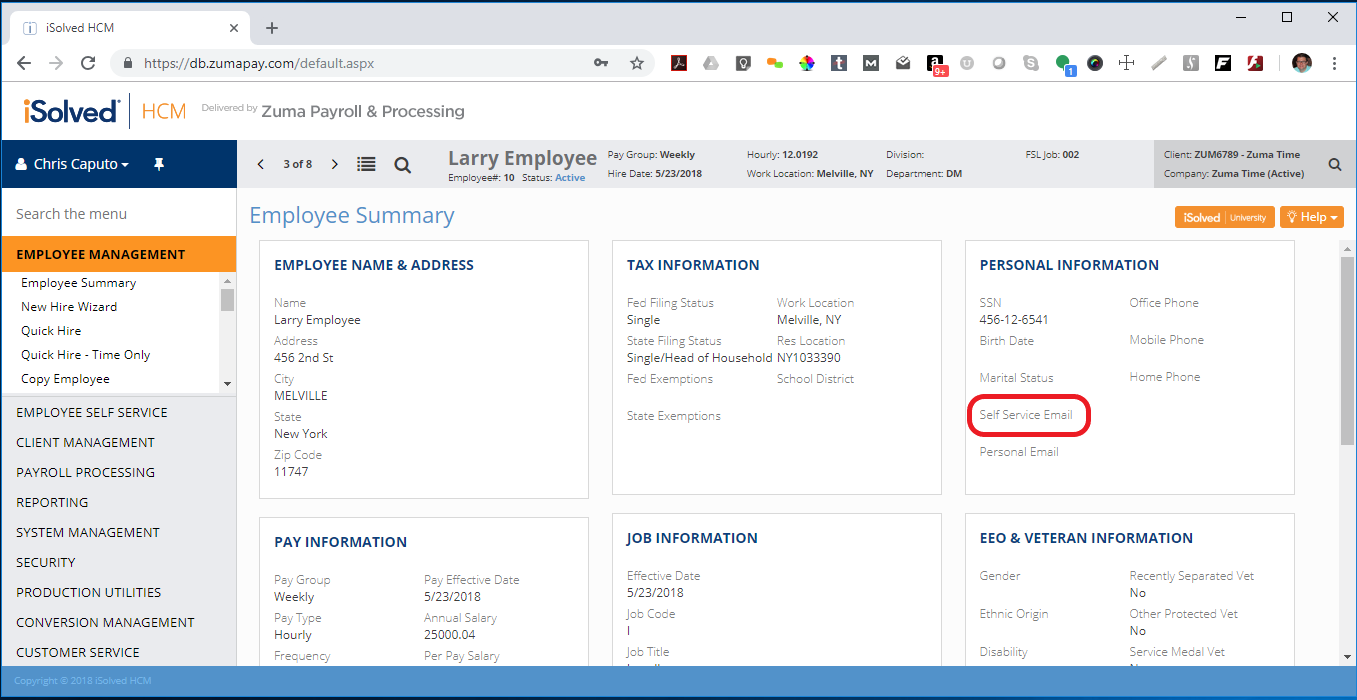The image size is (1357, 700).
Task: Click the employee search magnifier icon
Action: pyautogui.click(x=402, y=165)
